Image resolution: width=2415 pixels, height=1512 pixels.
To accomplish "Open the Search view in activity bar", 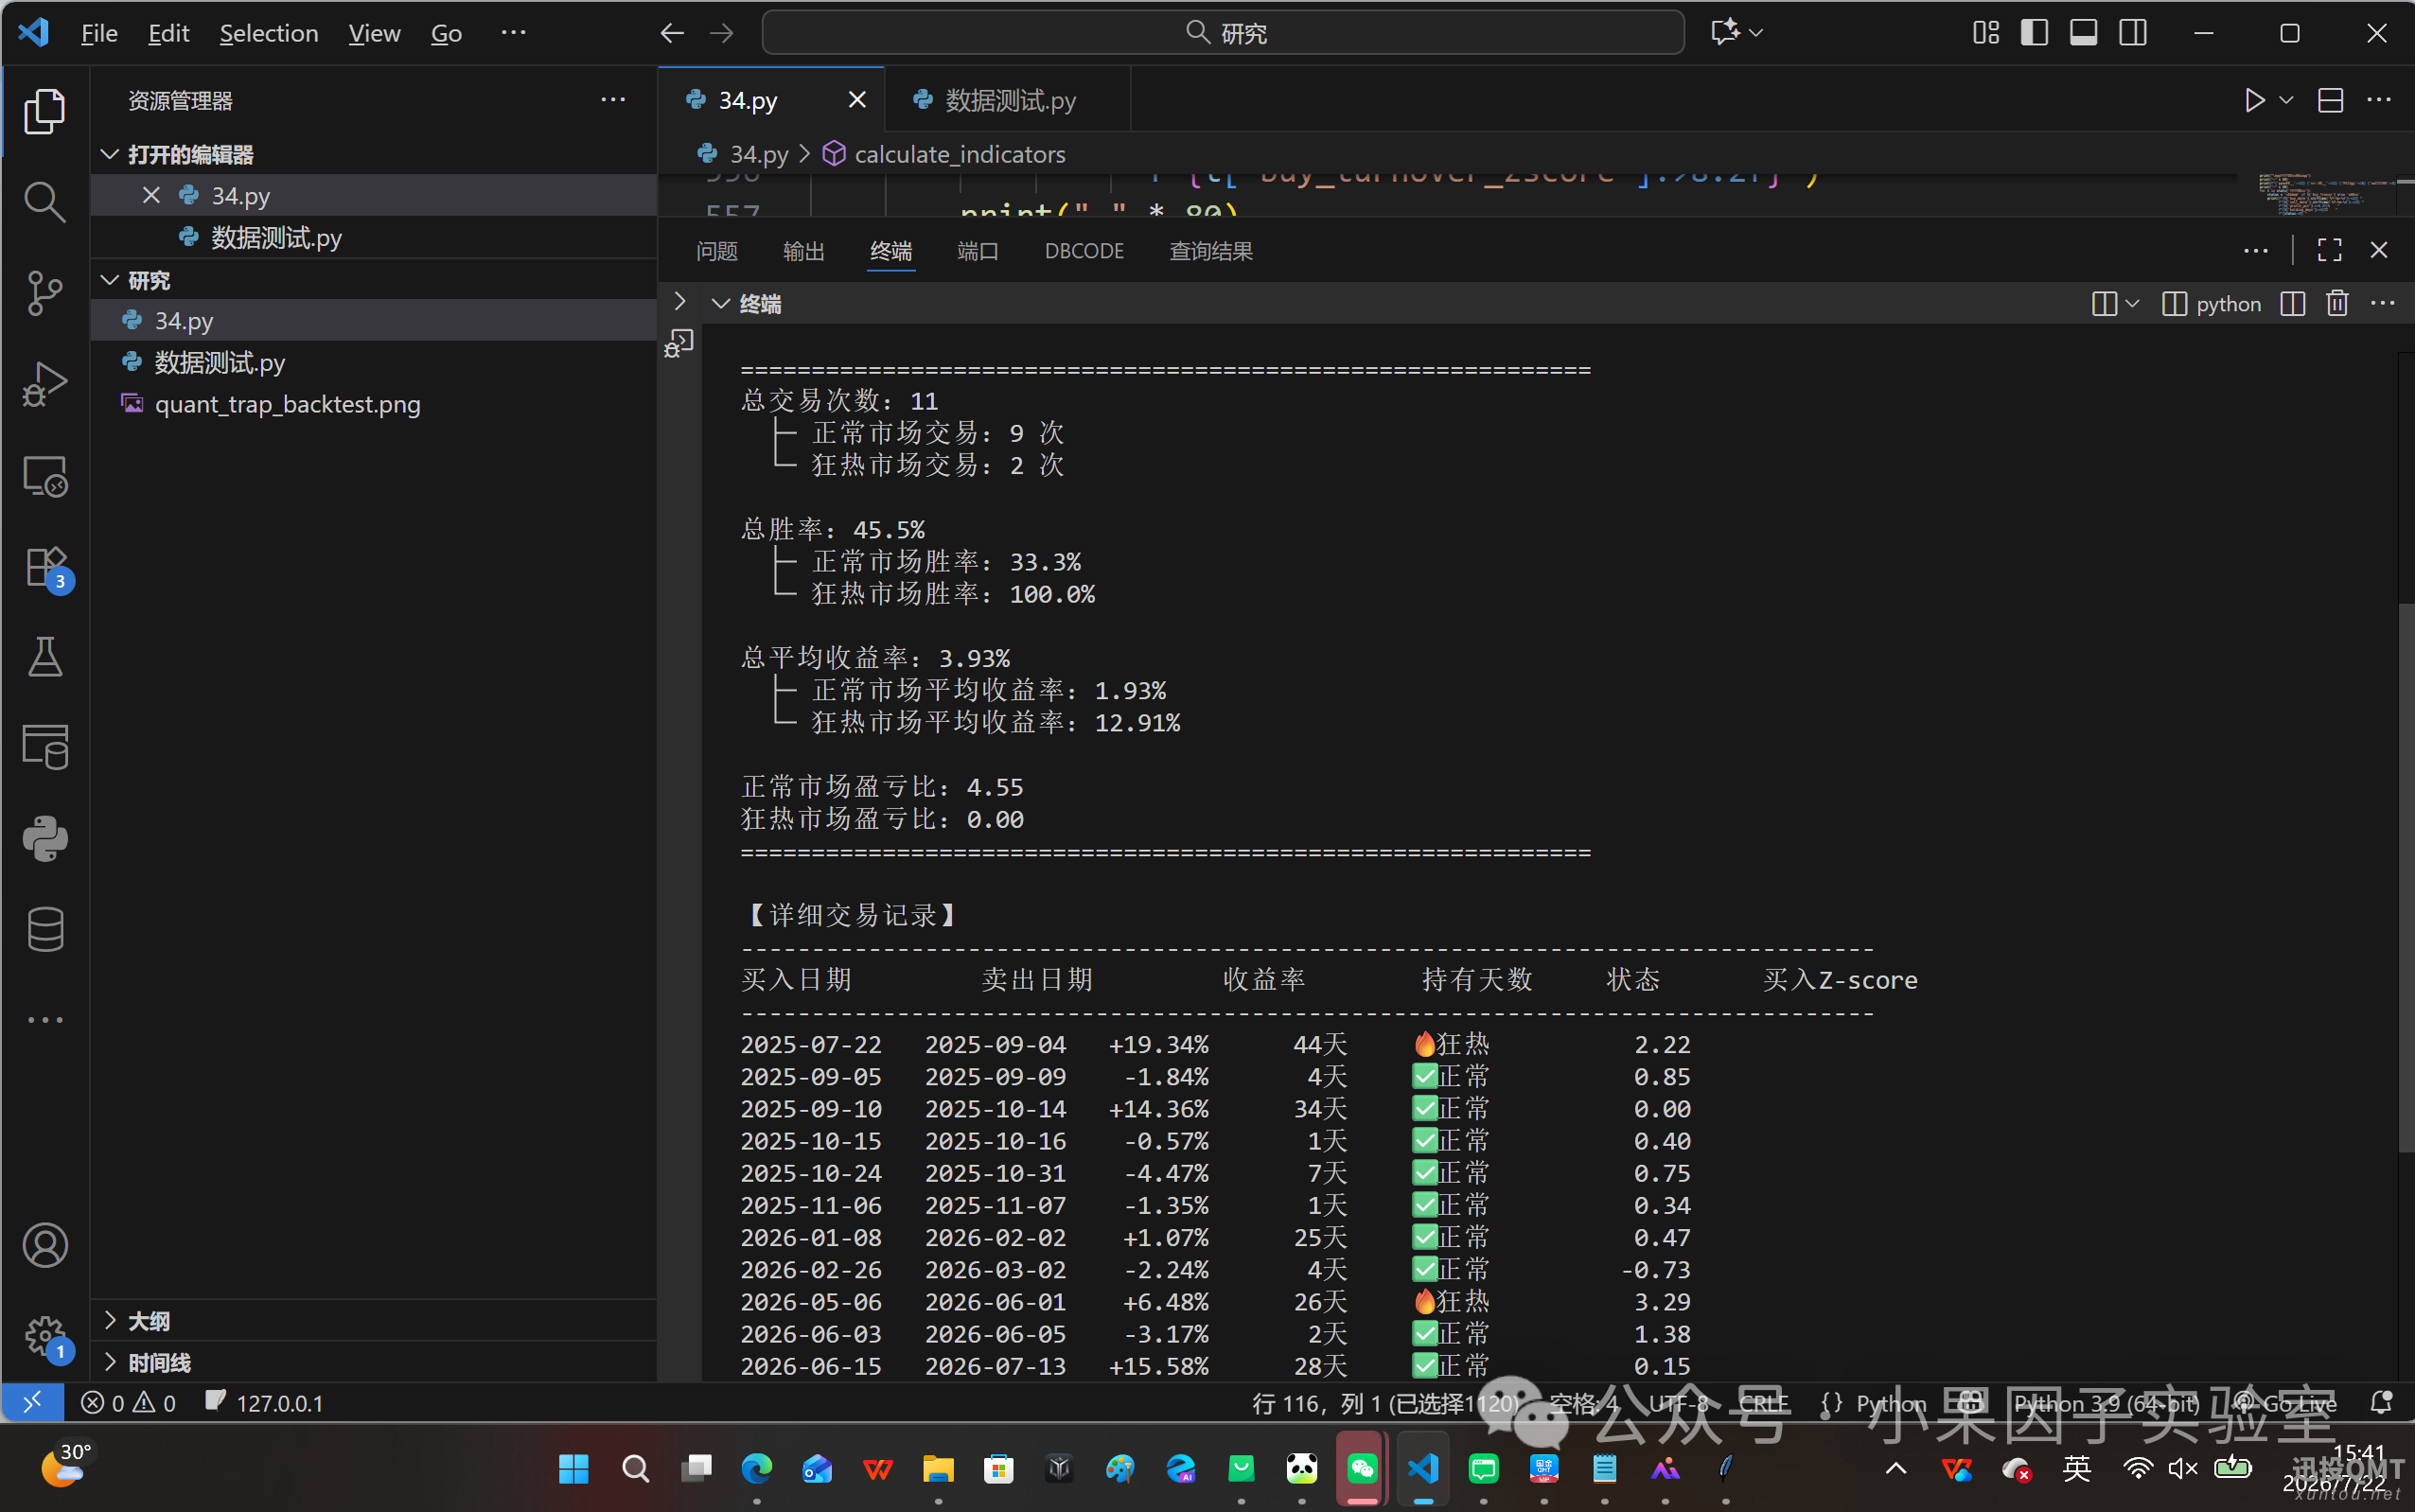I will (44, 202).
